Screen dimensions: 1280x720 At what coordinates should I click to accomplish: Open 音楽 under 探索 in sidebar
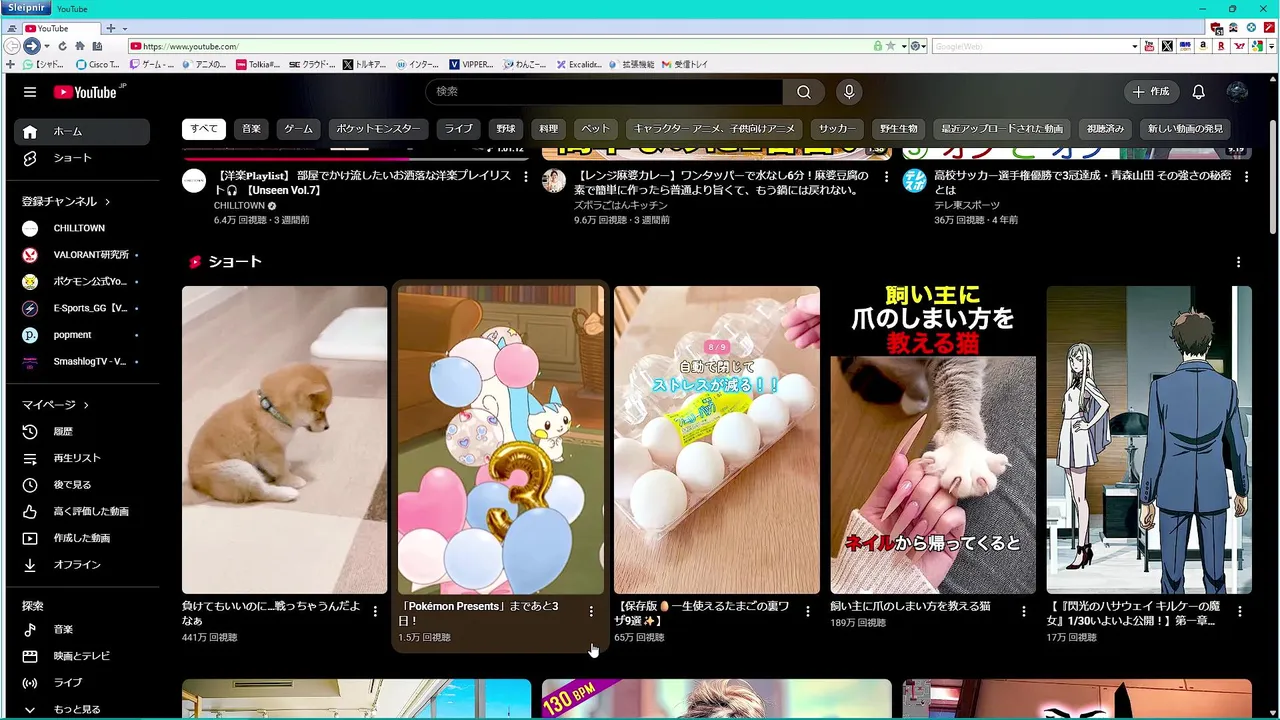[x=82, y=629]
